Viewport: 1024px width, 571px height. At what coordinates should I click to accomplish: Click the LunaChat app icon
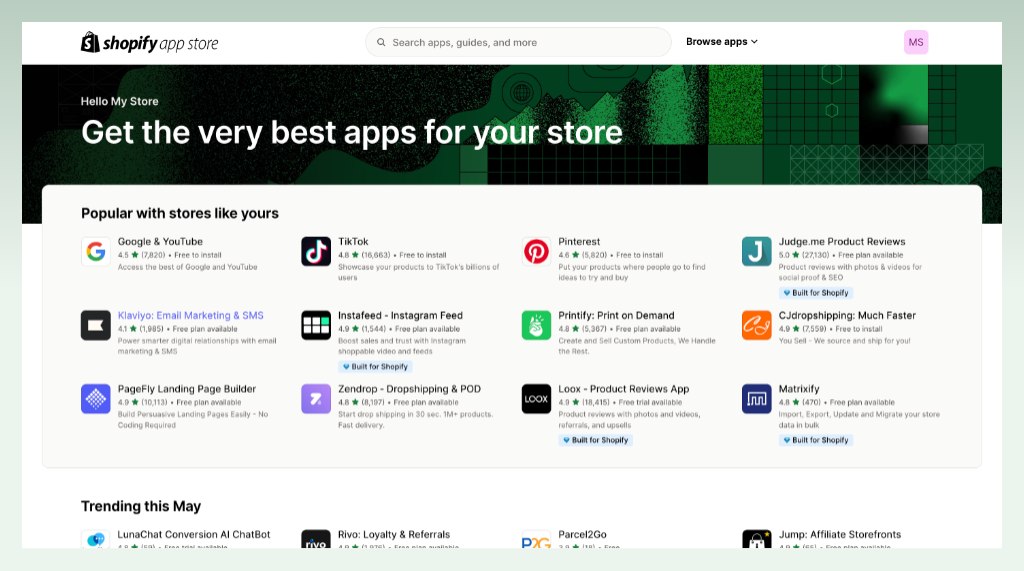(95, 539)
